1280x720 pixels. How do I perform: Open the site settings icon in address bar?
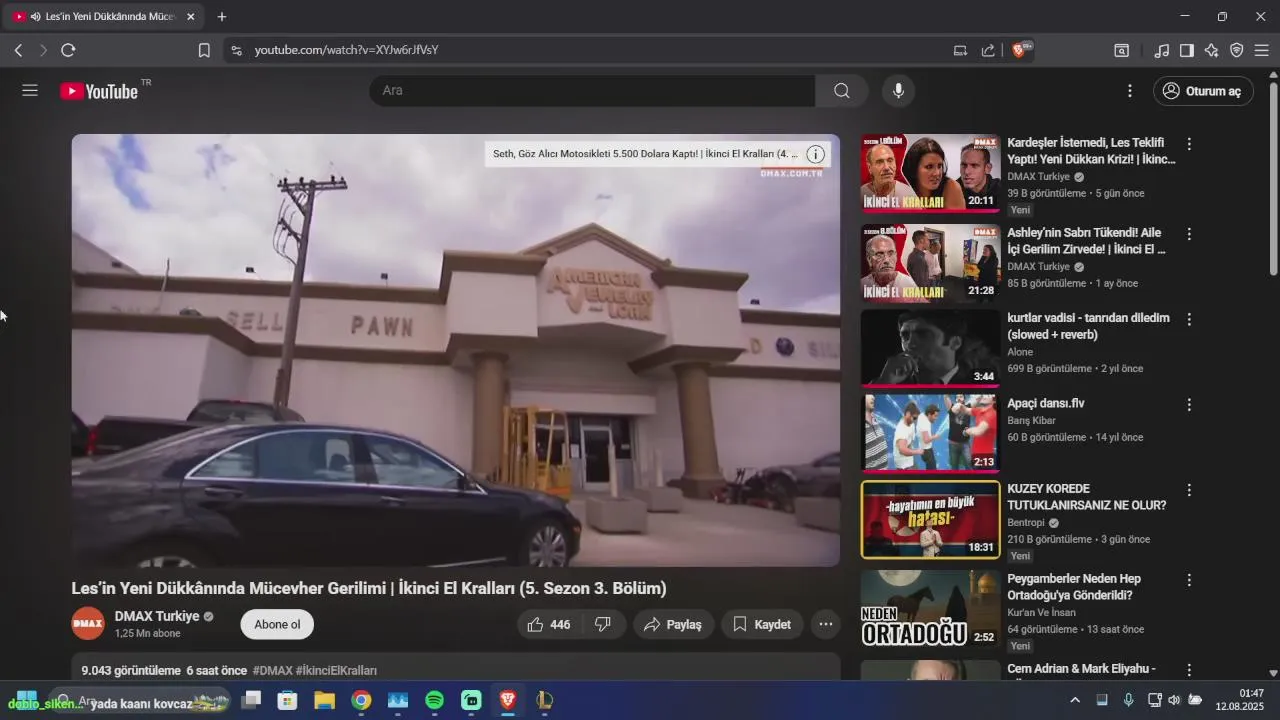236,50
